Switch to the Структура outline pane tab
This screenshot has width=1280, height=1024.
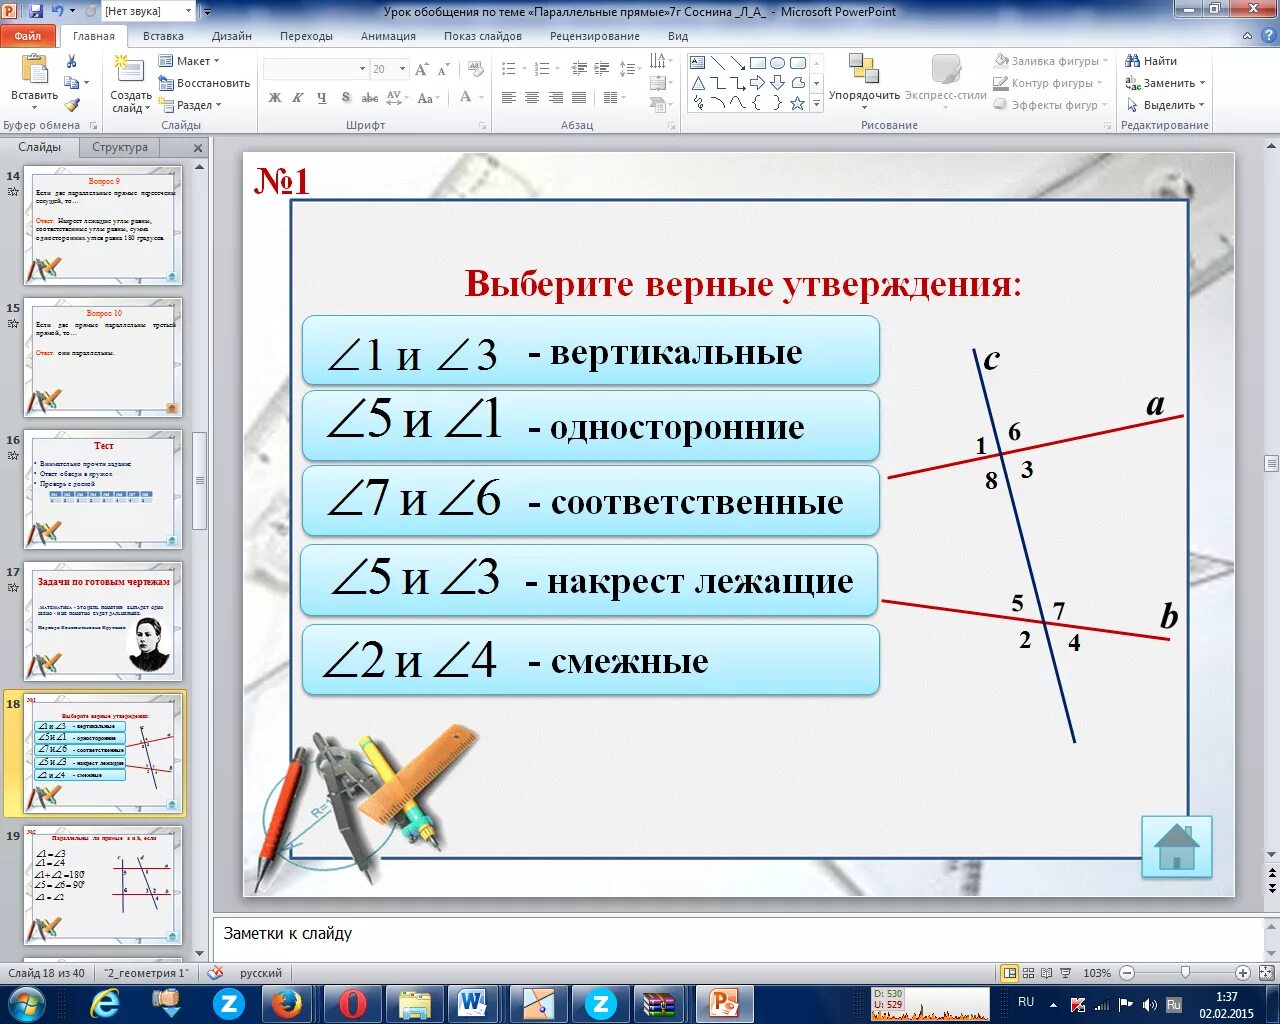(120, 147)
